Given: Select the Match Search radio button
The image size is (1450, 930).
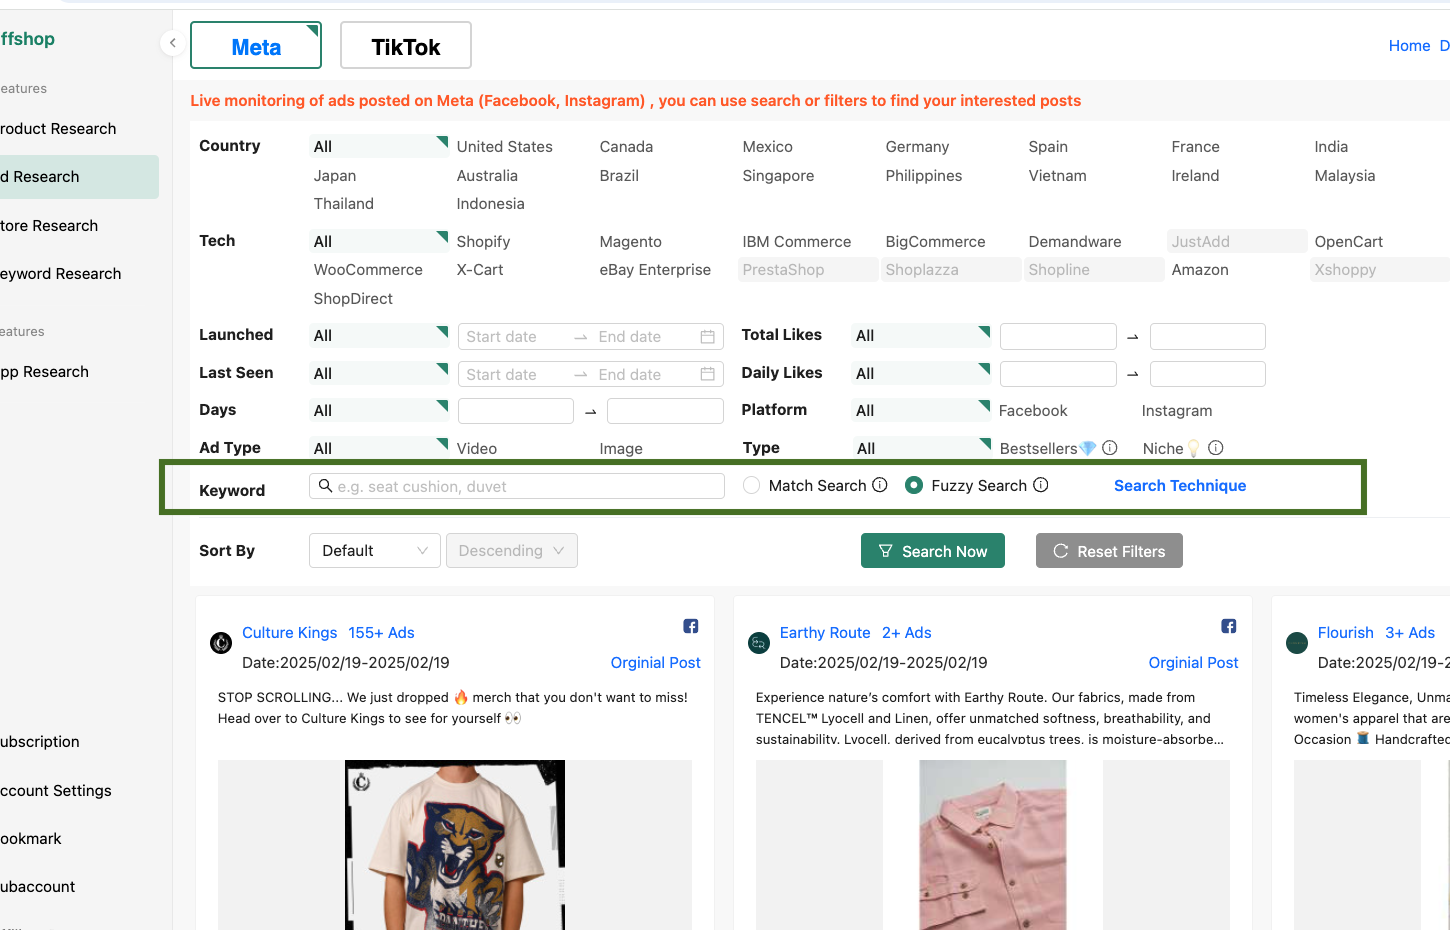Looking at the screenshot, I should (752, 485).
